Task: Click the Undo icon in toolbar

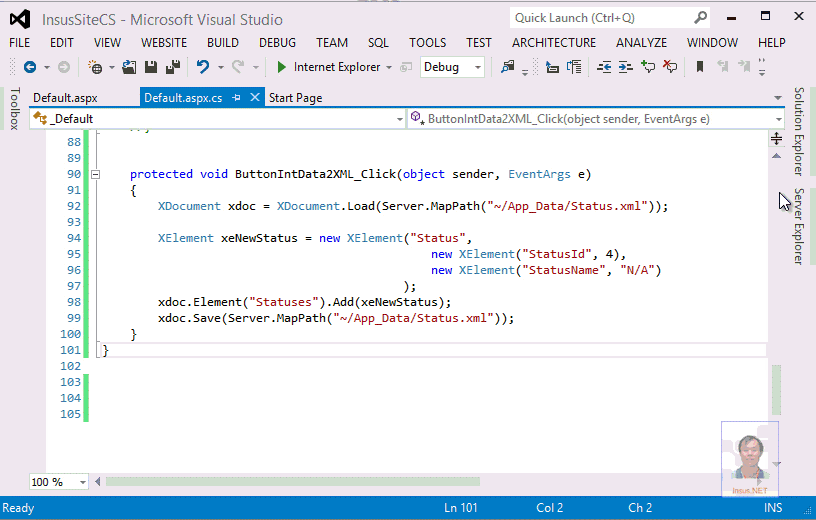Action: [x=203, y=67]
